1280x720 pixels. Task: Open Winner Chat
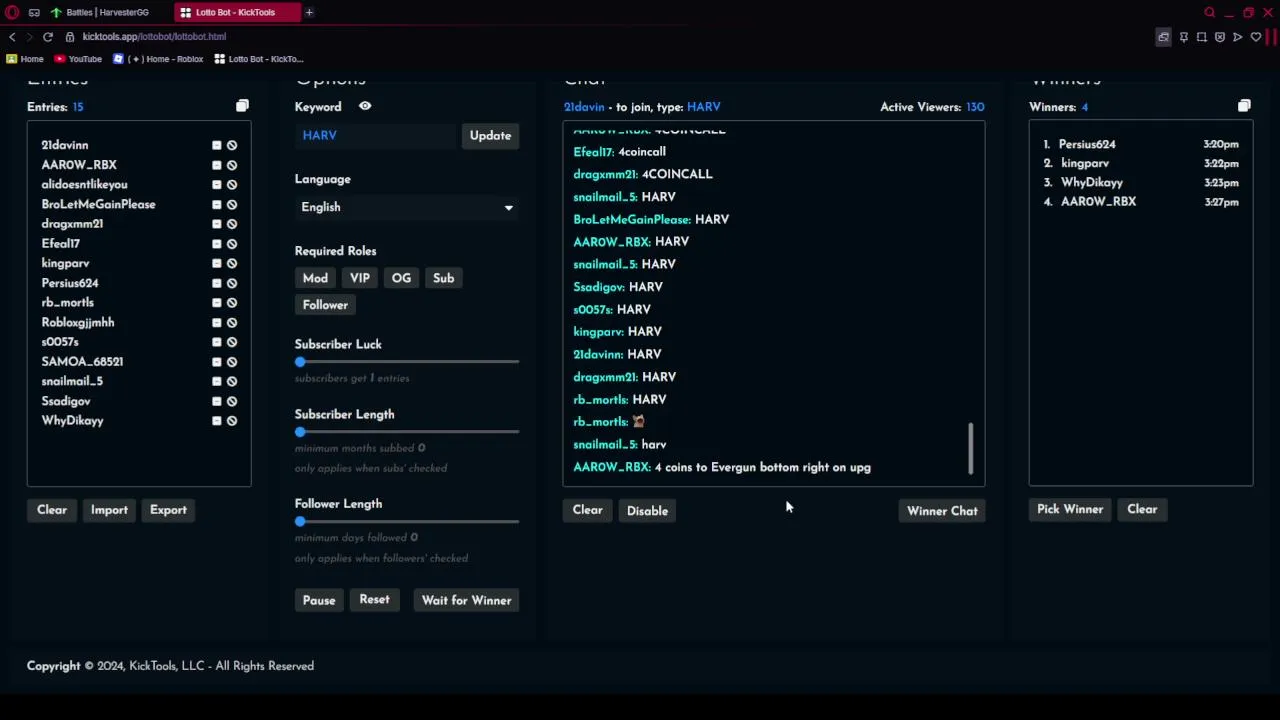coord(942,511)
